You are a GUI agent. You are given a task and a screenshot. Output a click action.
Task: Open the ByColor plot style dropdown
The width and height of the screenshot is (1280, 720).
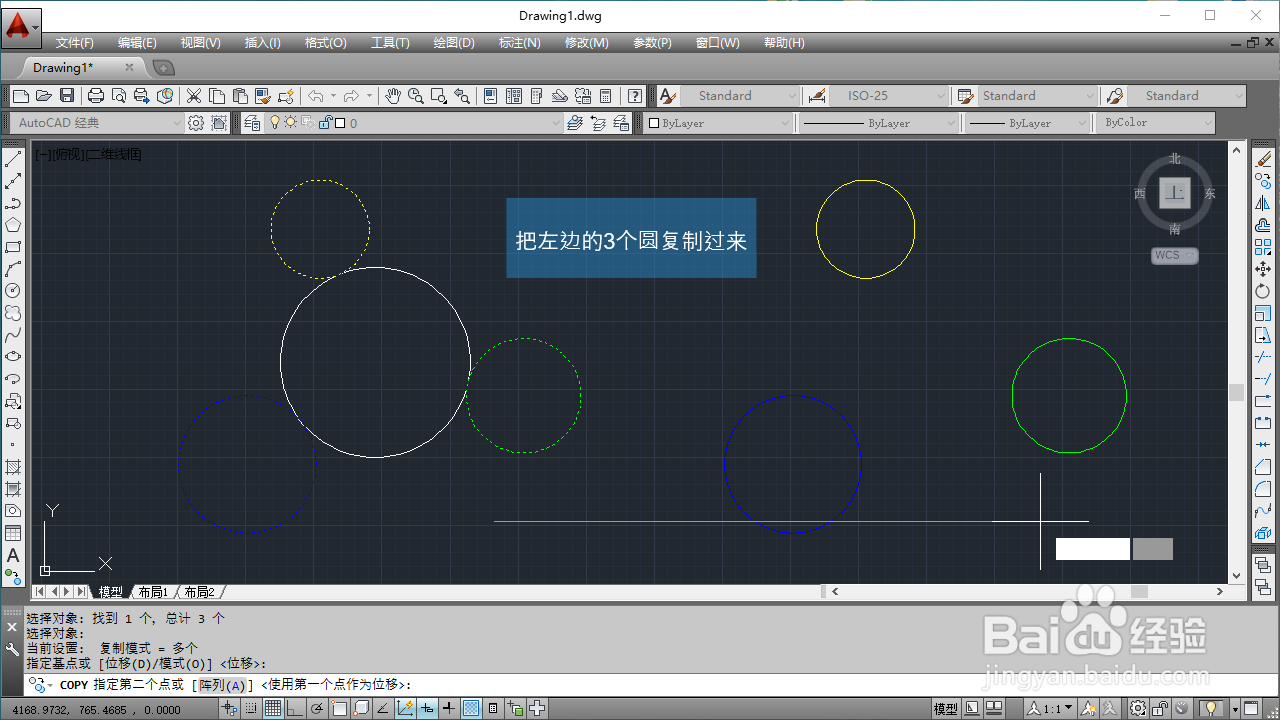pyautogui.click(x=1207, y=123)
